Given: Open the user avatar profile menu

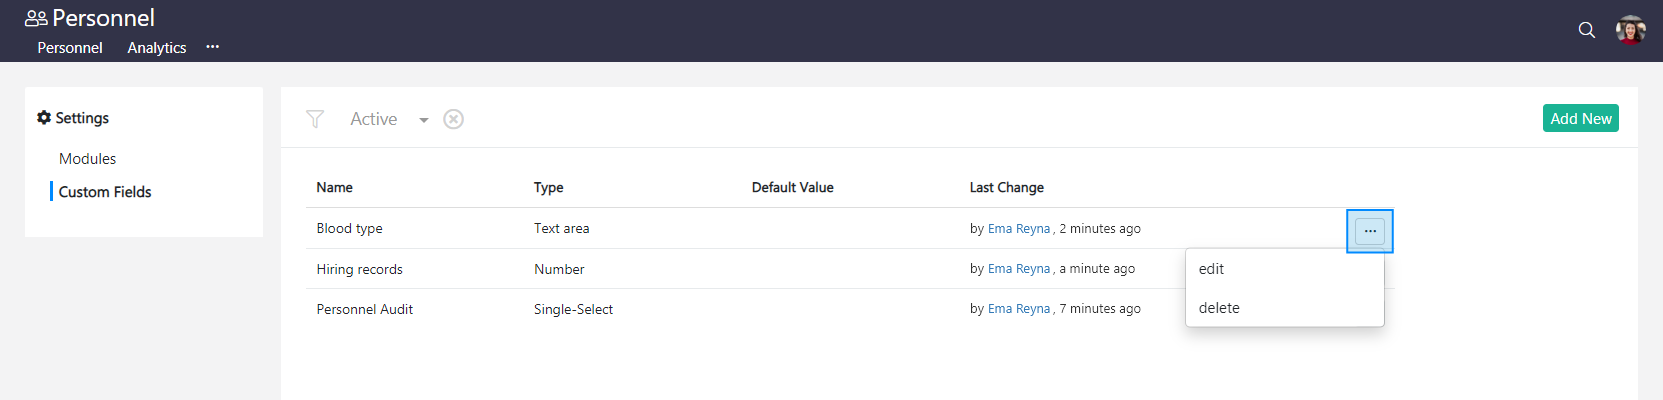Looking at the screenshot, I should point(1630,30).
